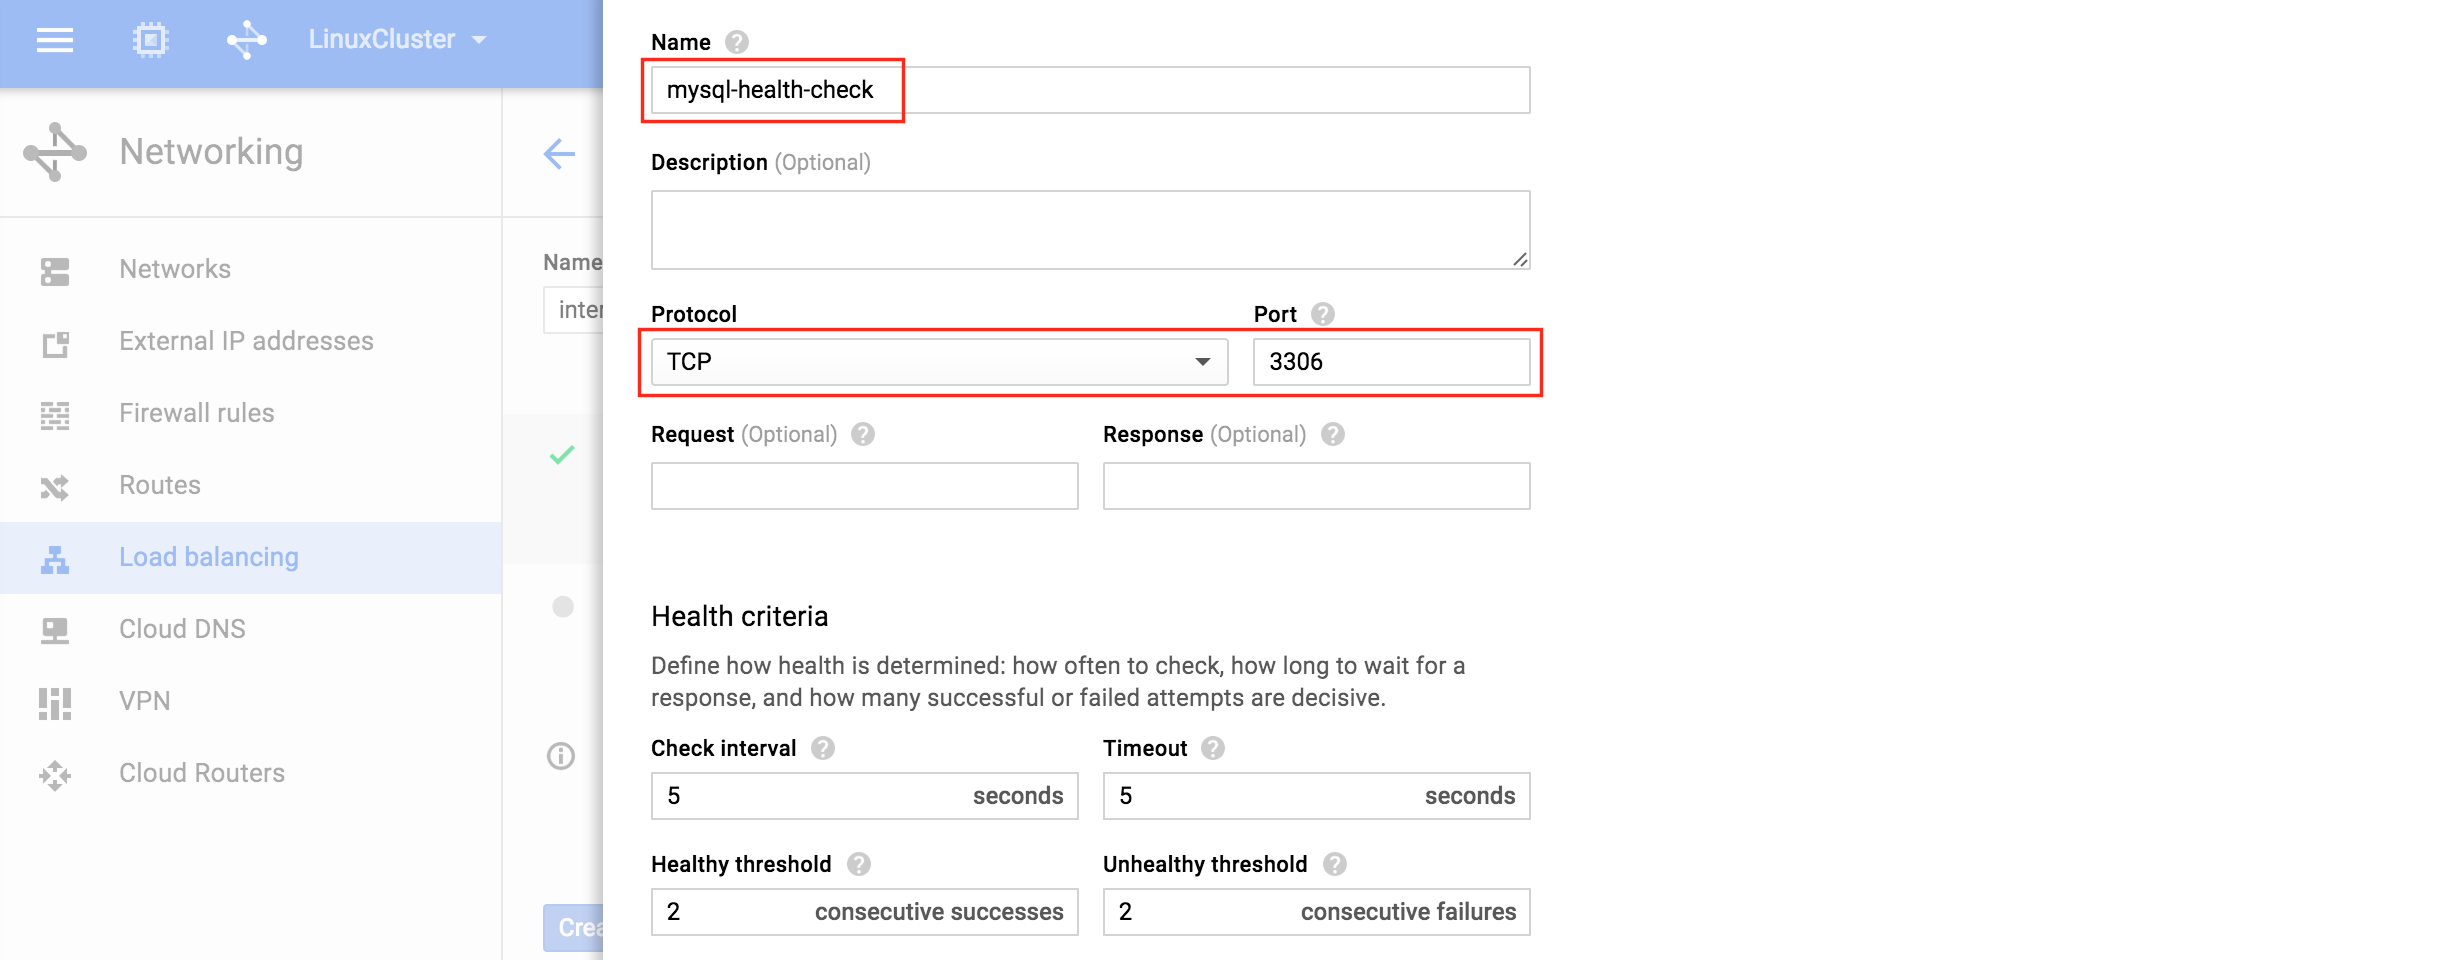Click the Request optional input field
Screen dimensions: 2458x960
click(x=864, y=486)
